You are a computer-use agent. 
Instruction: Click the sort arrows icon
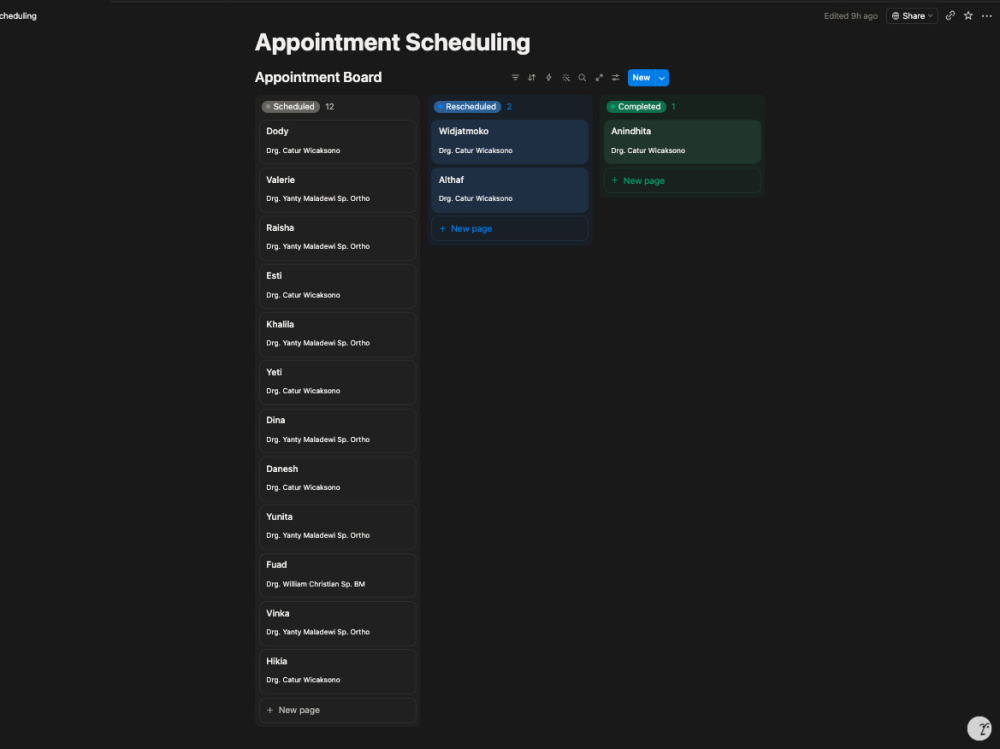point(532,78)
